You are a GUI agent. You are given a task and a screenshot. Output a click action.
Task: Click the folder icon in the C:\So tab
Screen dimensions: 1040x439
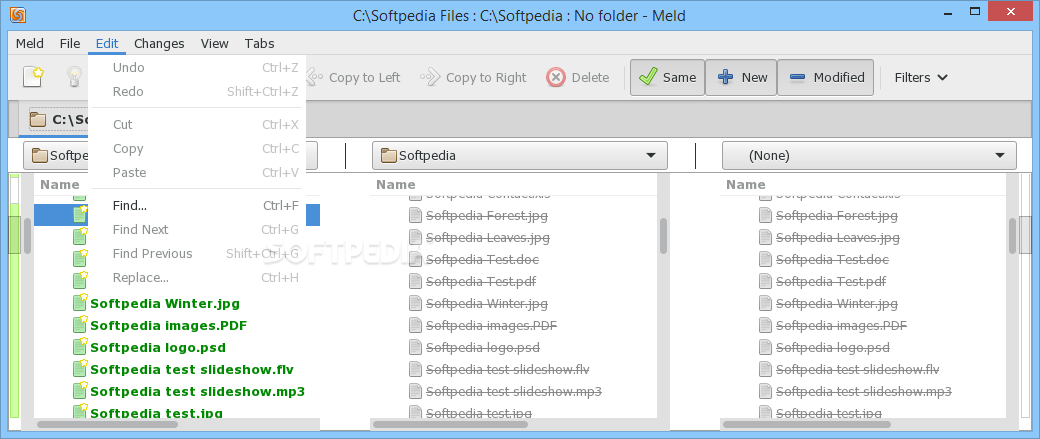click(x=38, y=119)
